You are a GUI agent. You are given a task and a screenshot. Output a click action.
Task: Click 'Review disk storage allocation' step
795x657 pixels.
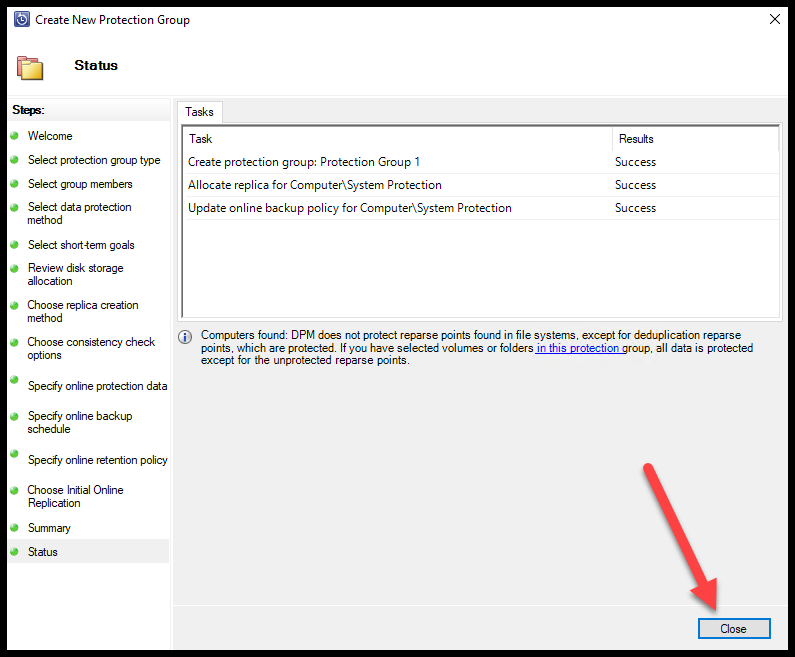tap(76, 274)
